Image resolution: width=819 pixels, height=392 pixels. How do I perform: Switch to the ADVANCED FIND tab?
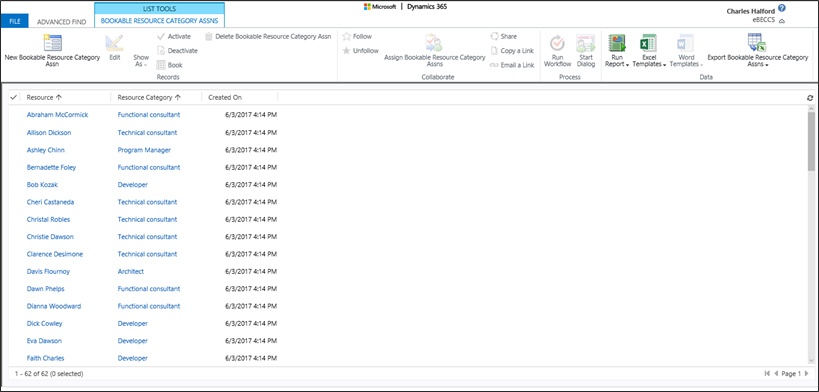[x=62, y=22]
